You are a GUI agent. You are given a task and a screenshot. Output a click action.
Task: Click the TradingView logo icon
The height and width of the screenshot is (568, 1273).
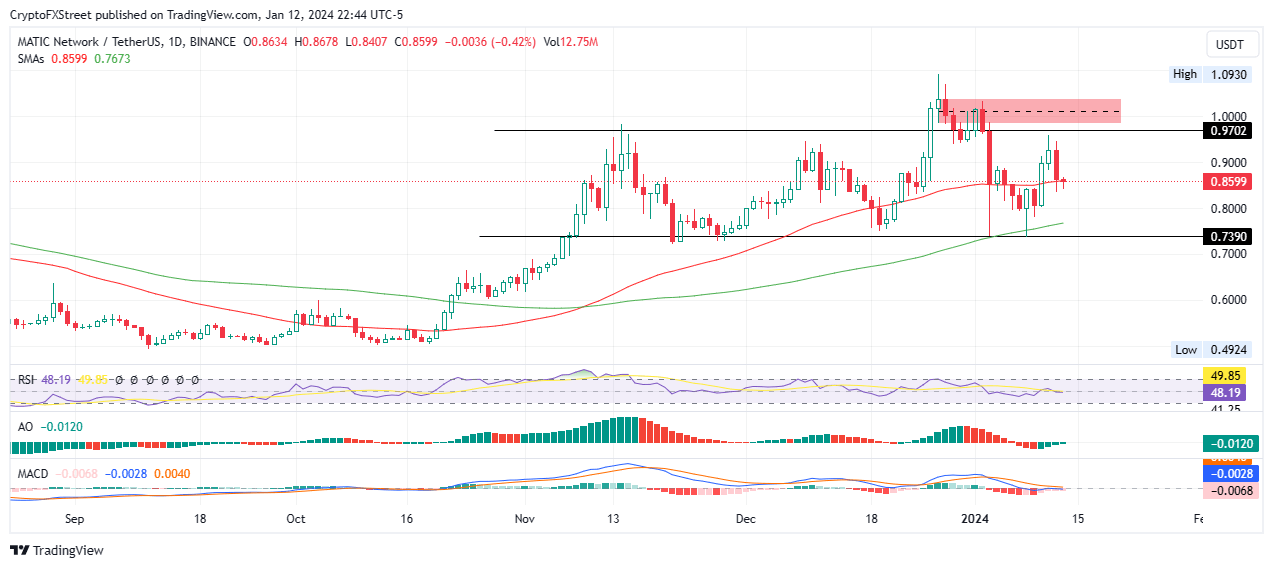click(x=20, y=550)
